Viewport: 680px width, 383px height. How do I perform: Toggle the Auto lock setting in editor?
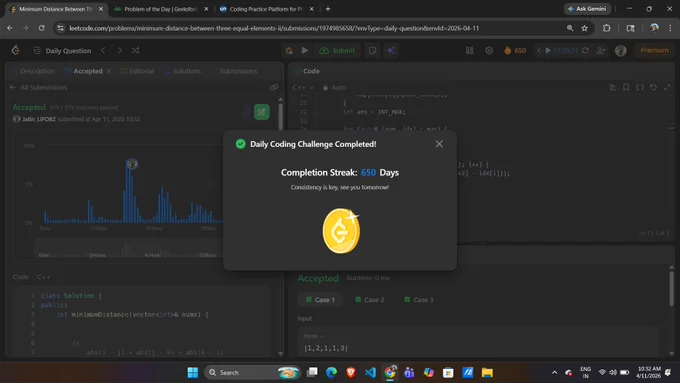click(x=334, y=87)
